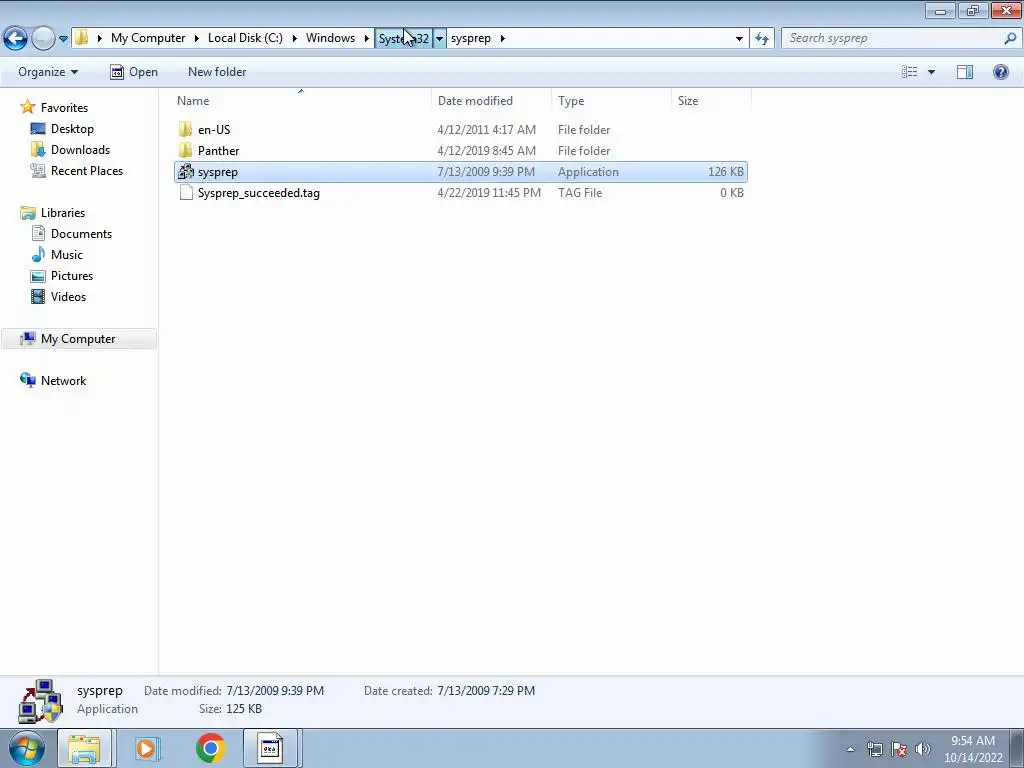Click the network tray icon
Screen dimensions: 1024x768
(874, 749)
